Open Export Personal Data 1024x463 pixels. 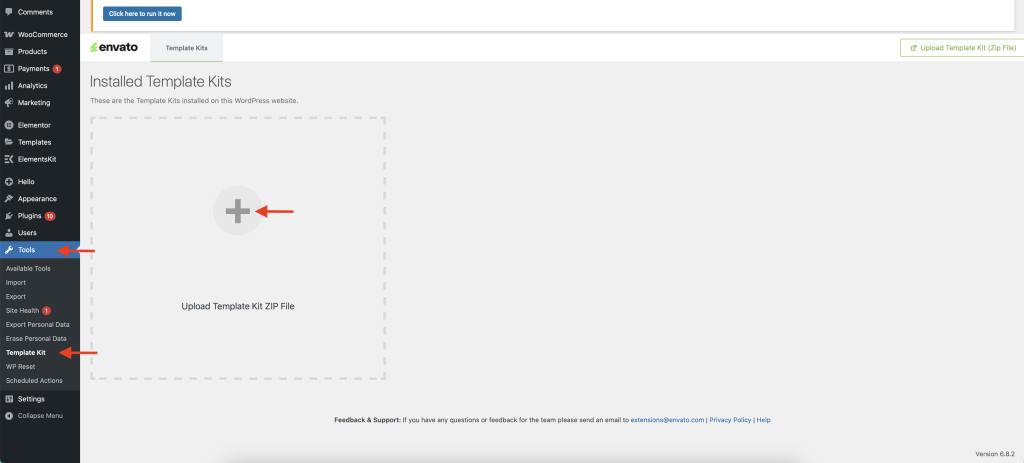[37, 325]
